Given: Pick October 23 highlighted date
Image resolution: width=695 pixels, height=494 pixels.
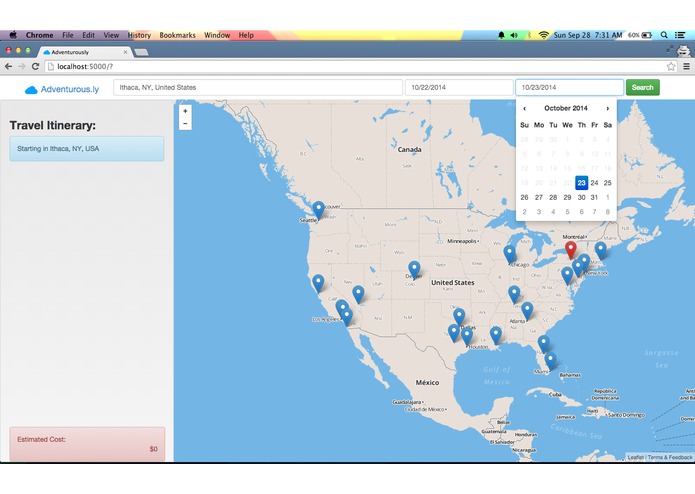Looking at the screenshot, I should 582,183.
